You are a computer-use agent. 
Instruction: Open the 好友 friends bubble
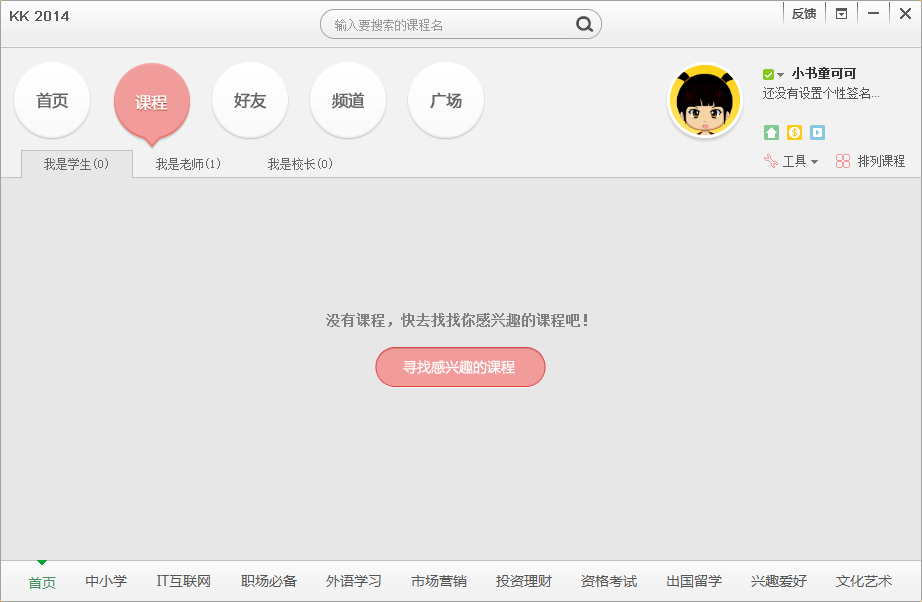[250, 100]
